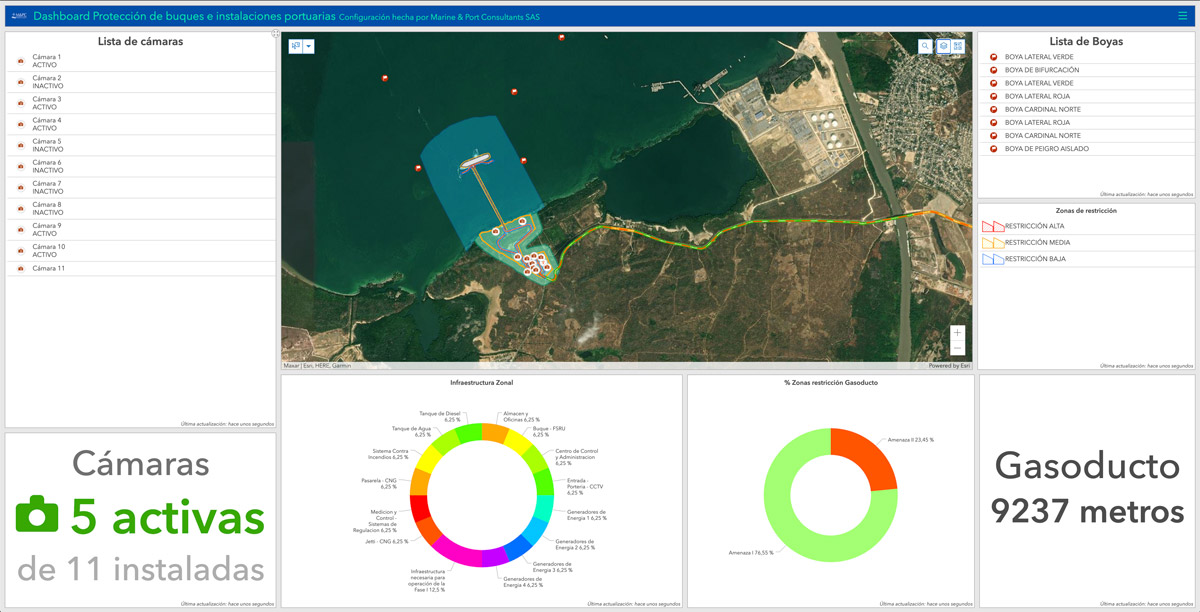Image resolution: width=1200 pixels, height=612 pixels.
Task: Open the selection tool dropdown arrow
Action: pos(309,46)
